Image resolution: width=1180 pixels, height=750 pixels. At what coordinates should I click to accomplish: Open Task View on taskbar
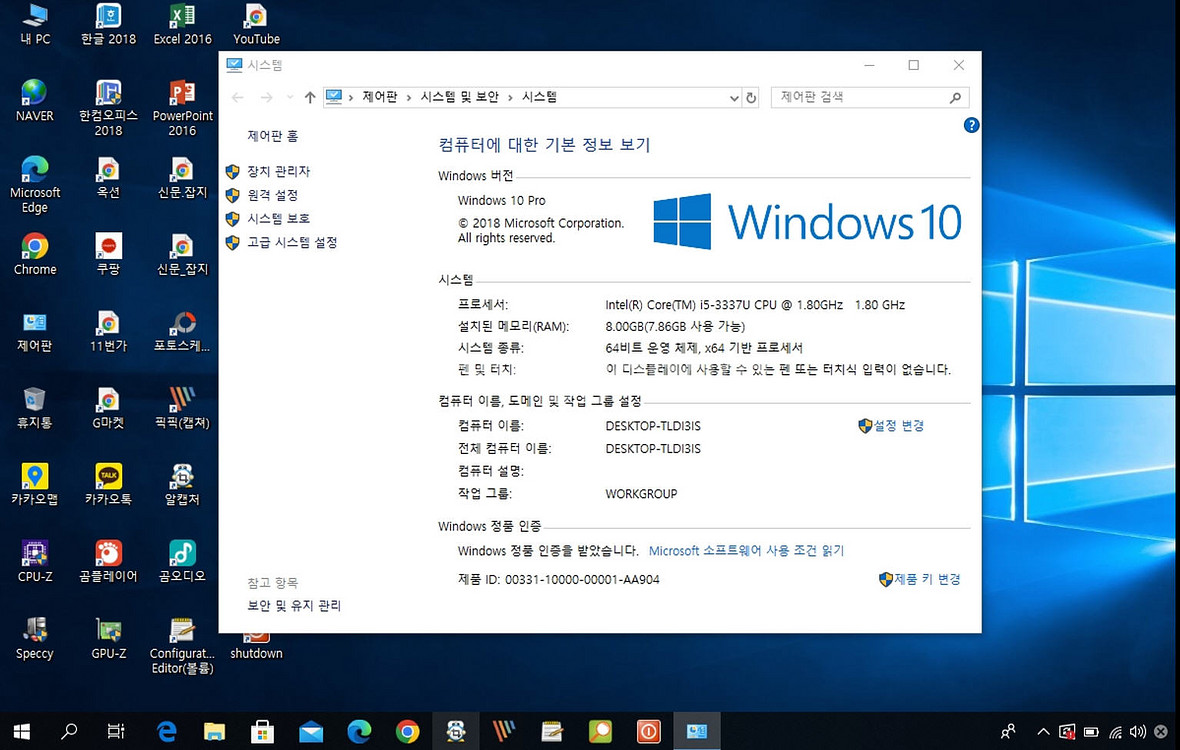pyautogui.click(x=116, y=730)
